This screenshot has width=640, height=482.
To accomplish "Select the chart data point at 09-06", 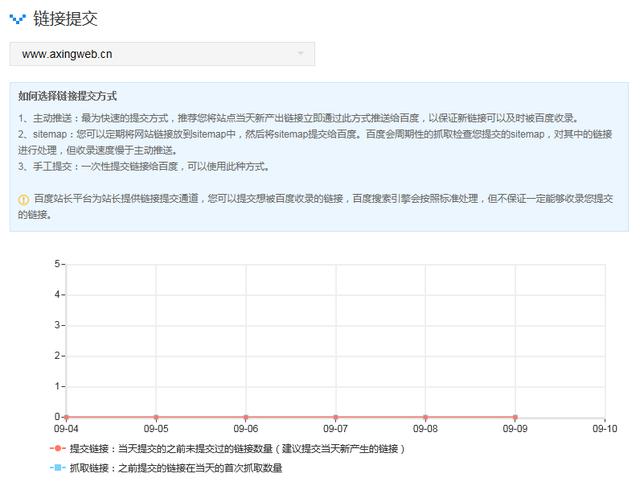I will click(246, 417).
